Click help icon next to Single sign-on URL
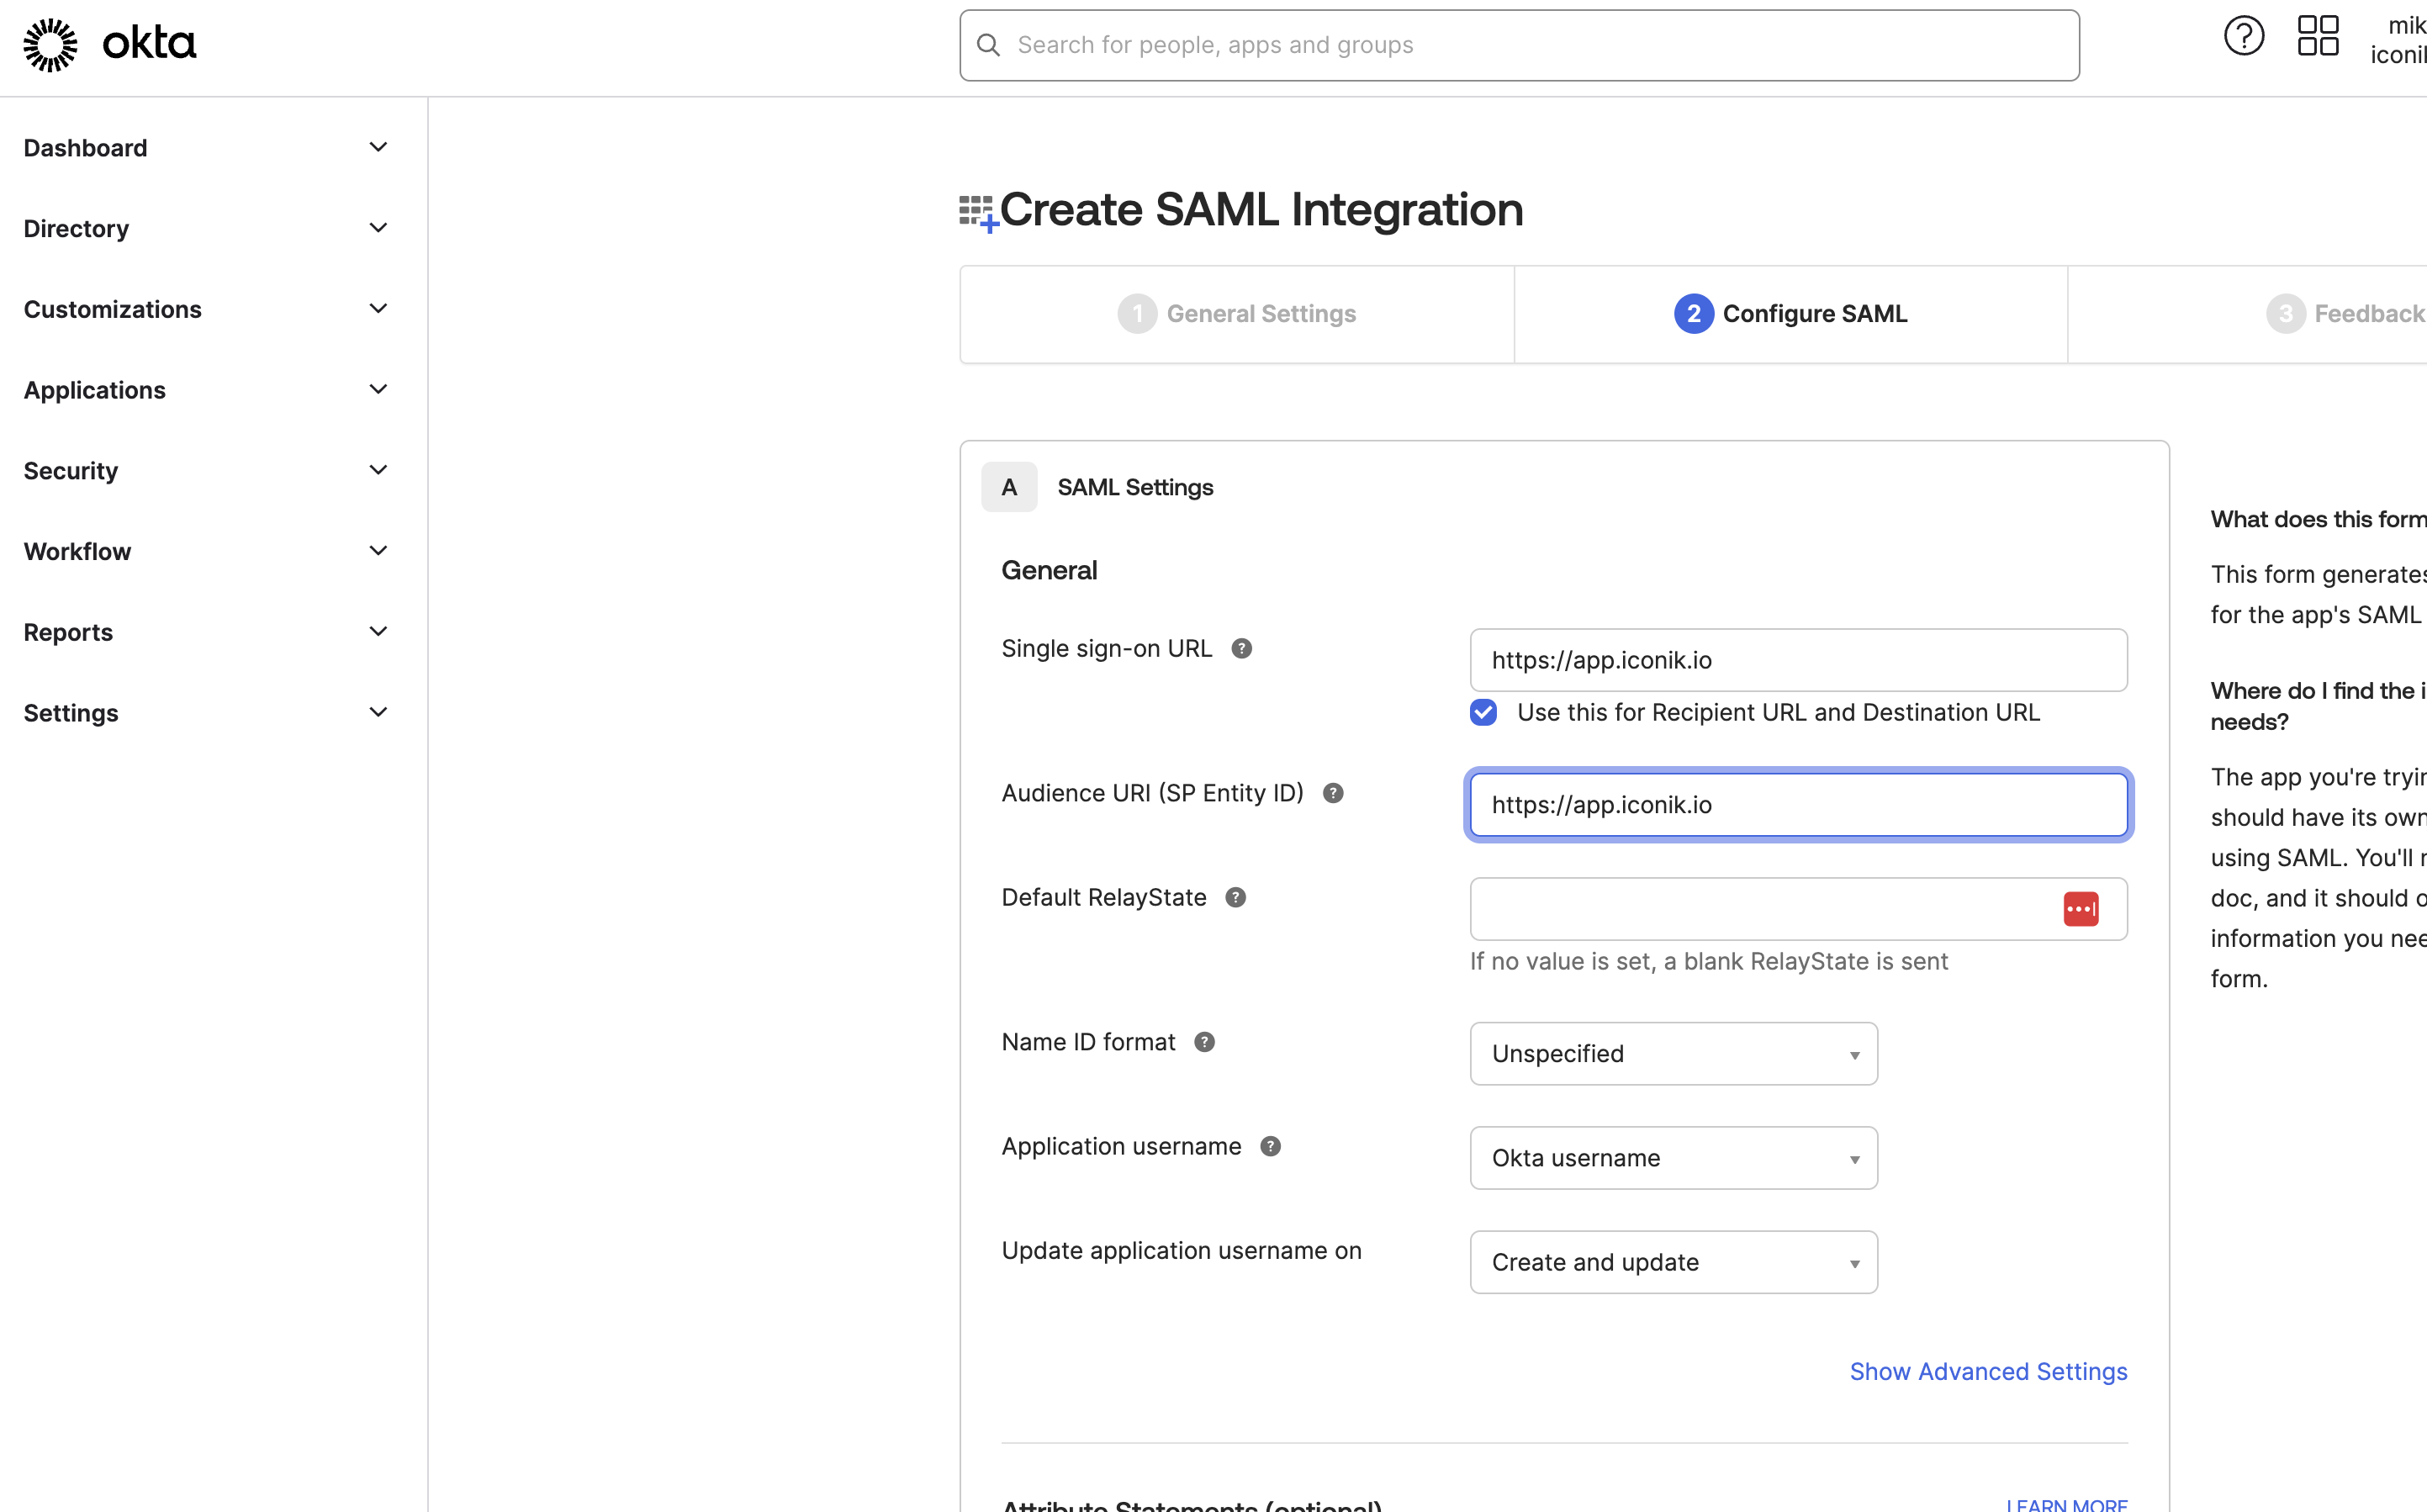This screenshot has width=2427, height=1512. point(1241,649)
